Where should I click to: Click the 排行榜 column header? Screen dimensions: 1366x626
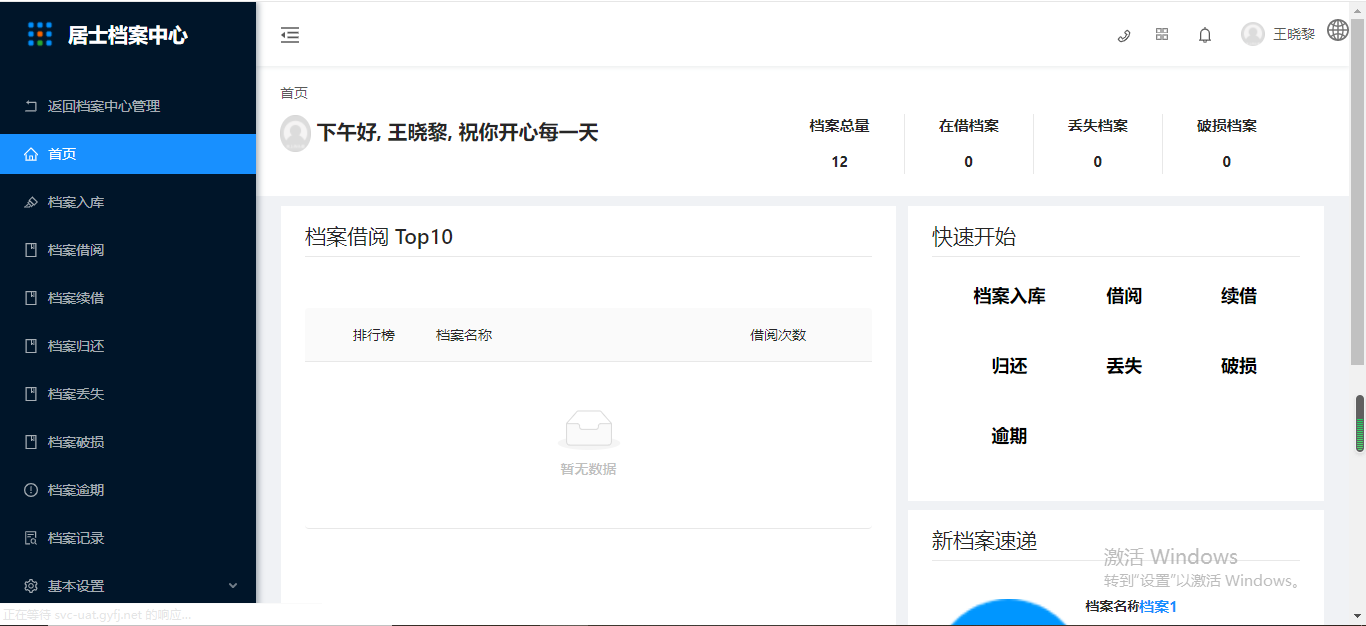click(x=373, y=335)
